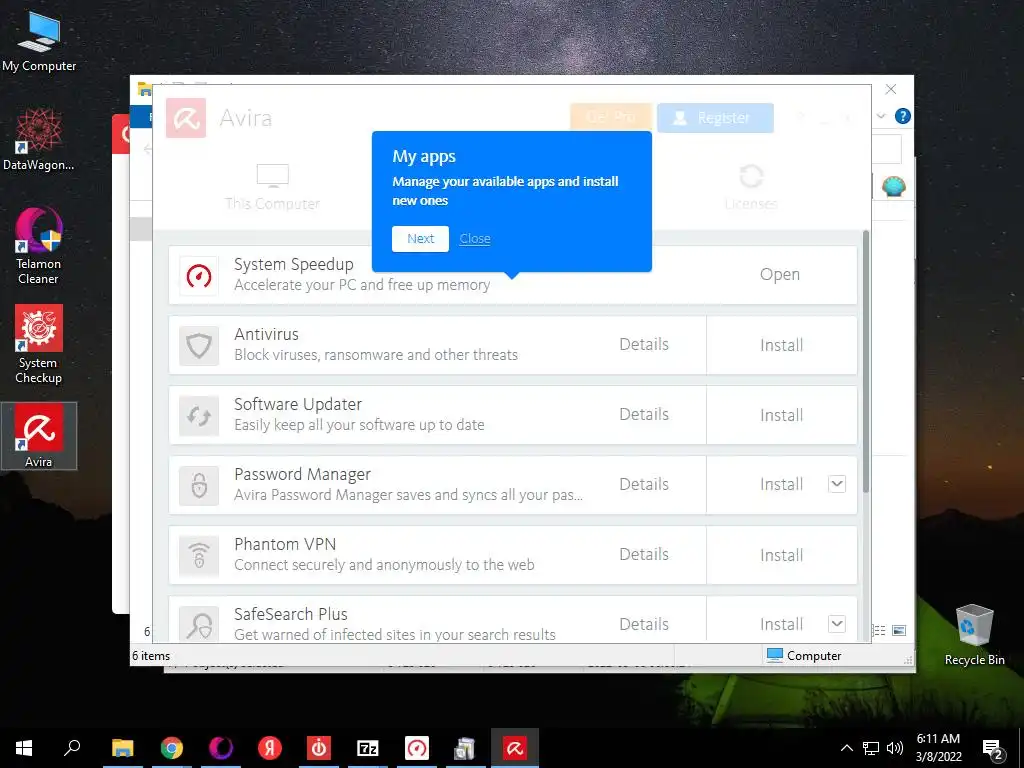1024x768 pixels.
Task: View Details for Password Manager
Action: point(644,485)
